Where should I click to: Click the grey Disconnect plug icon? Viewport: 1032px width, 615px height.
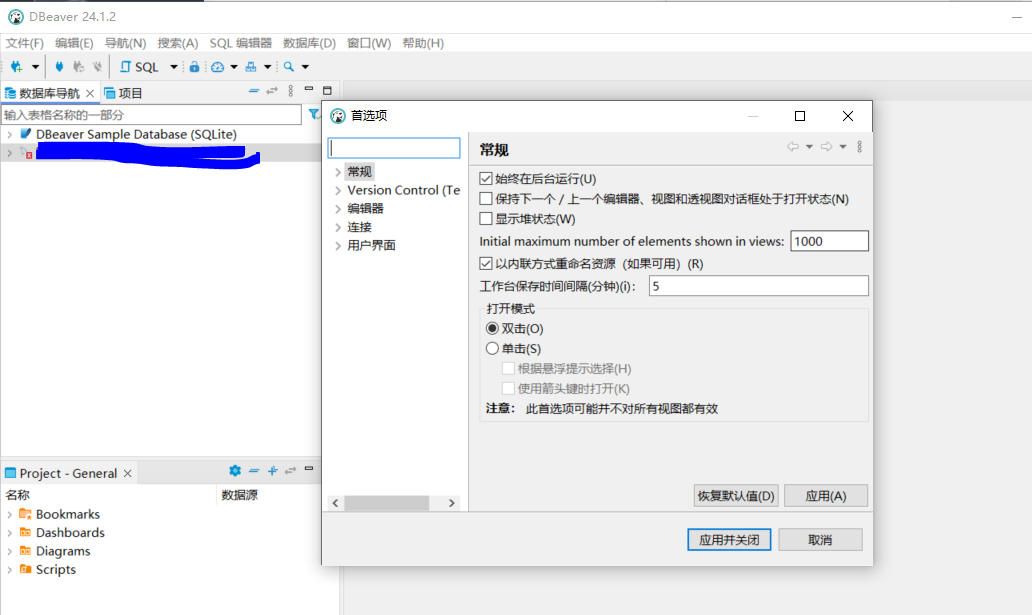point(97,67)
